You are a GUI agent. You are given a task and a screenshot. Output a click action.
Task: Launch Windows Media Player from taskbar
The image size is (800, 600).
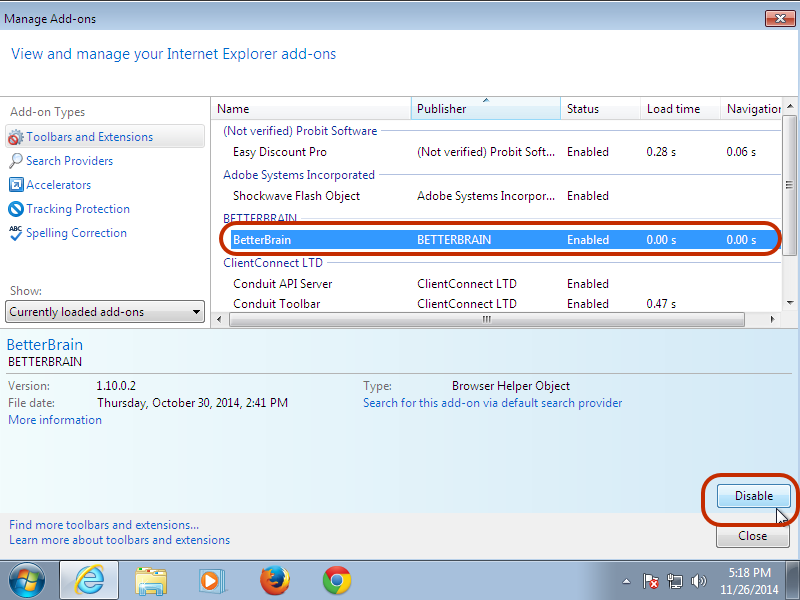pyautogui.click(x=212, y=581)
